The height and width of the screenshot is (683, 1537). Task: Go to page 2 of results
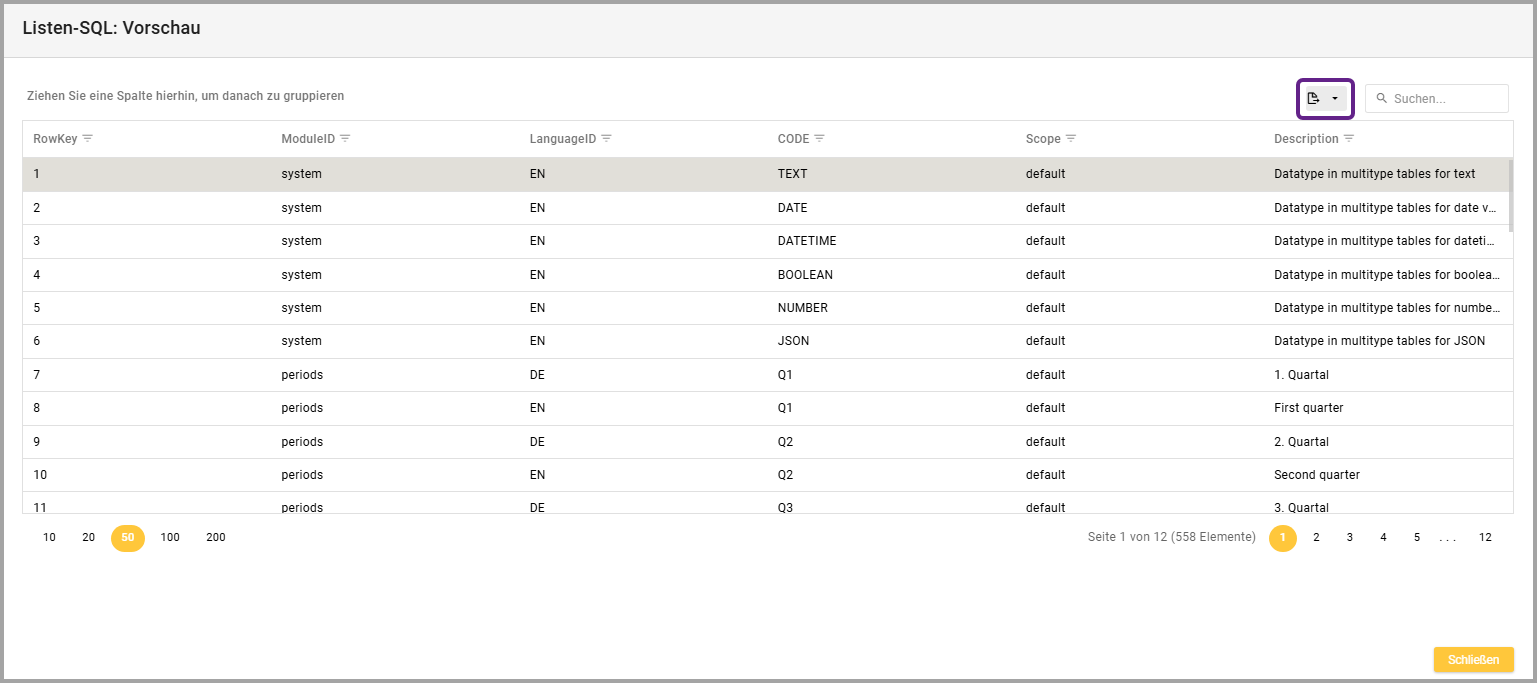[x=1316, y=538]
